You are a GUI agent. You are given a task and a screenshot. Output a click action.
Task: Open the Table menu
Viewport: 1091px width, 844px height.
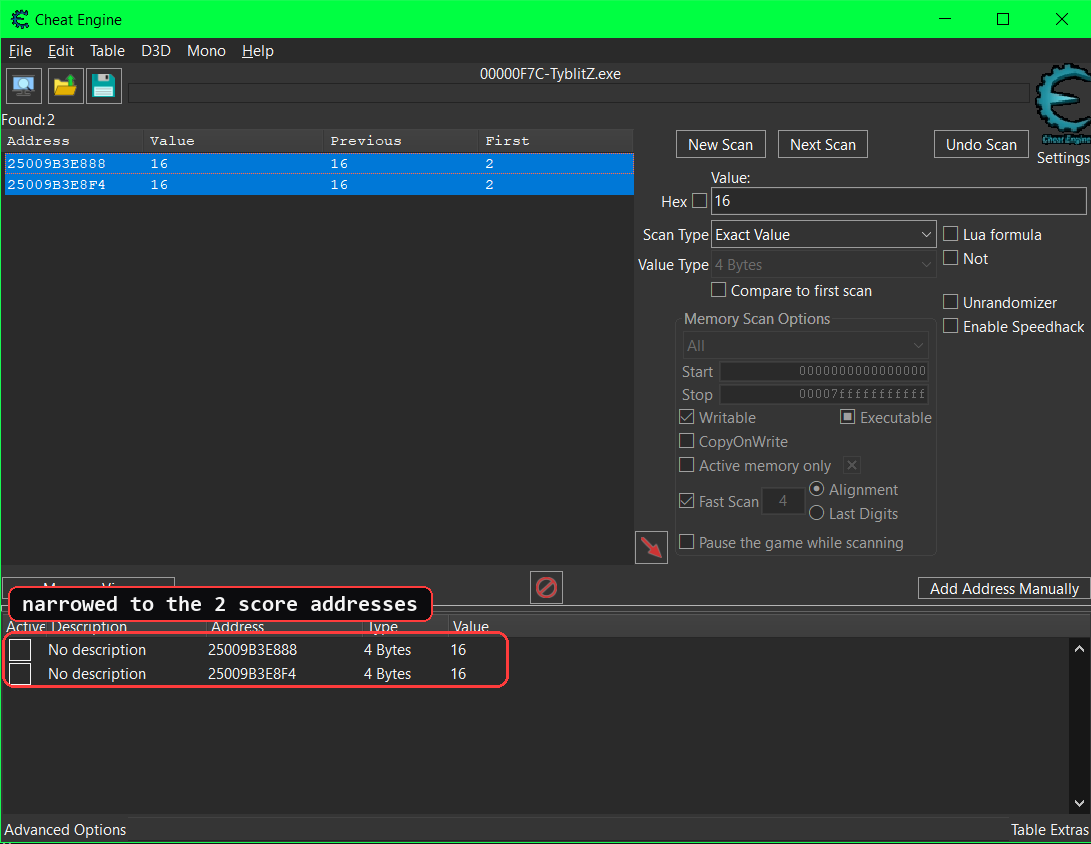click(x=107, y=51)
